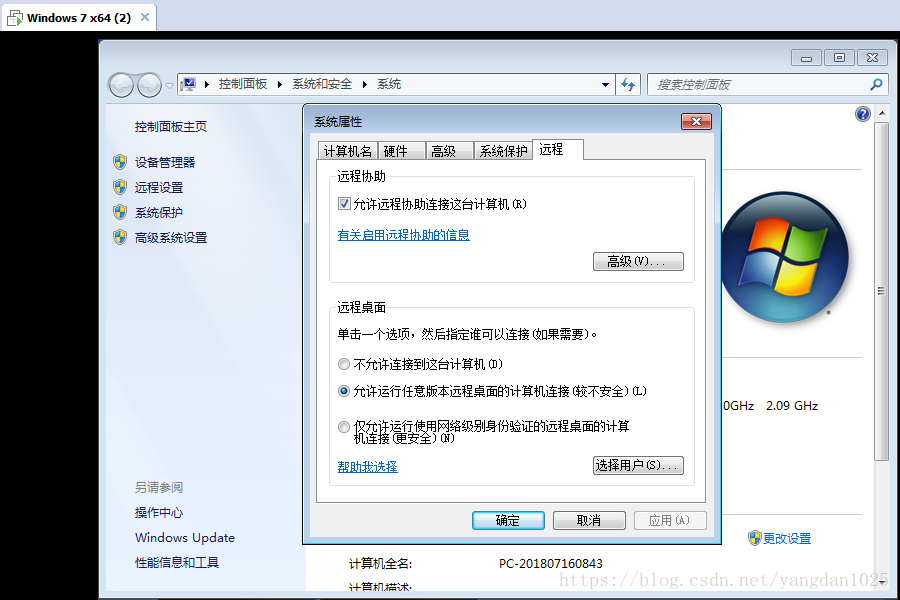The image size is (900, 600).
Task: Click the shield icon beside 更改设置
Action: click(x=754, y=538)
